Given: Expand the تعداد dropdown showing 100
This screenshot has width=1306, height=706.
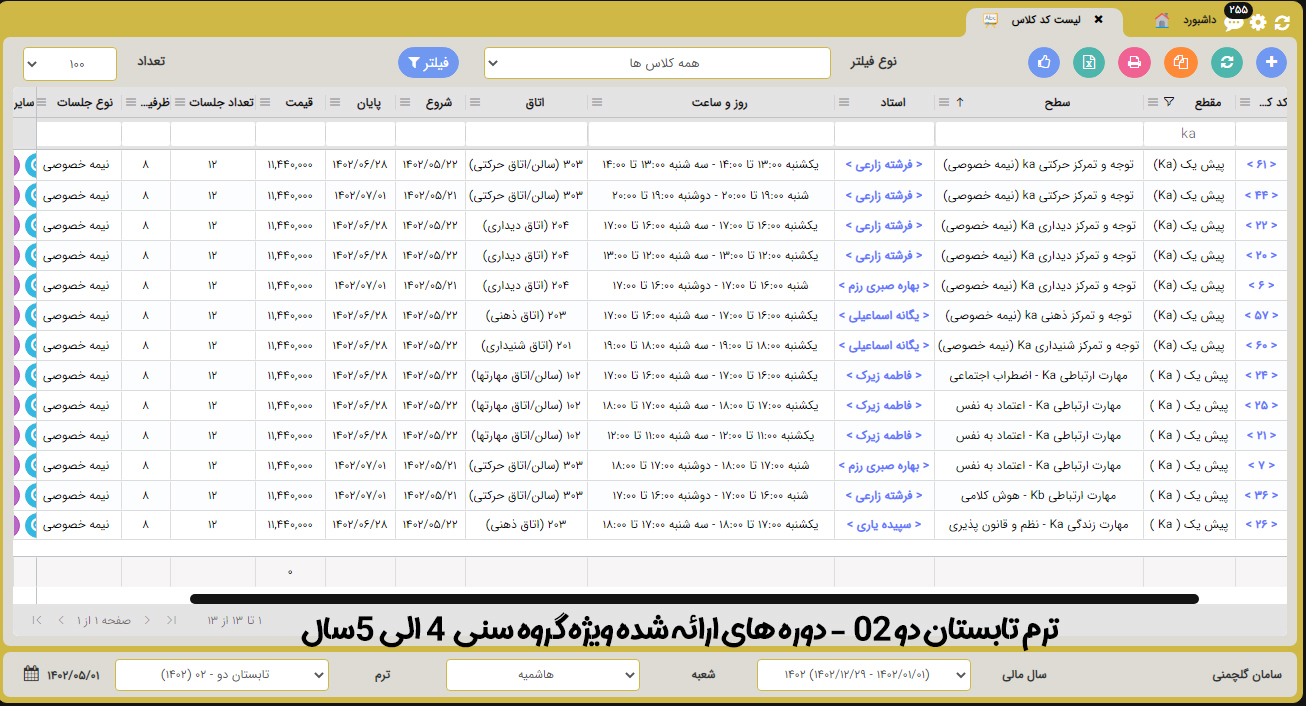Looking at the screenshot, I should 70,64.
